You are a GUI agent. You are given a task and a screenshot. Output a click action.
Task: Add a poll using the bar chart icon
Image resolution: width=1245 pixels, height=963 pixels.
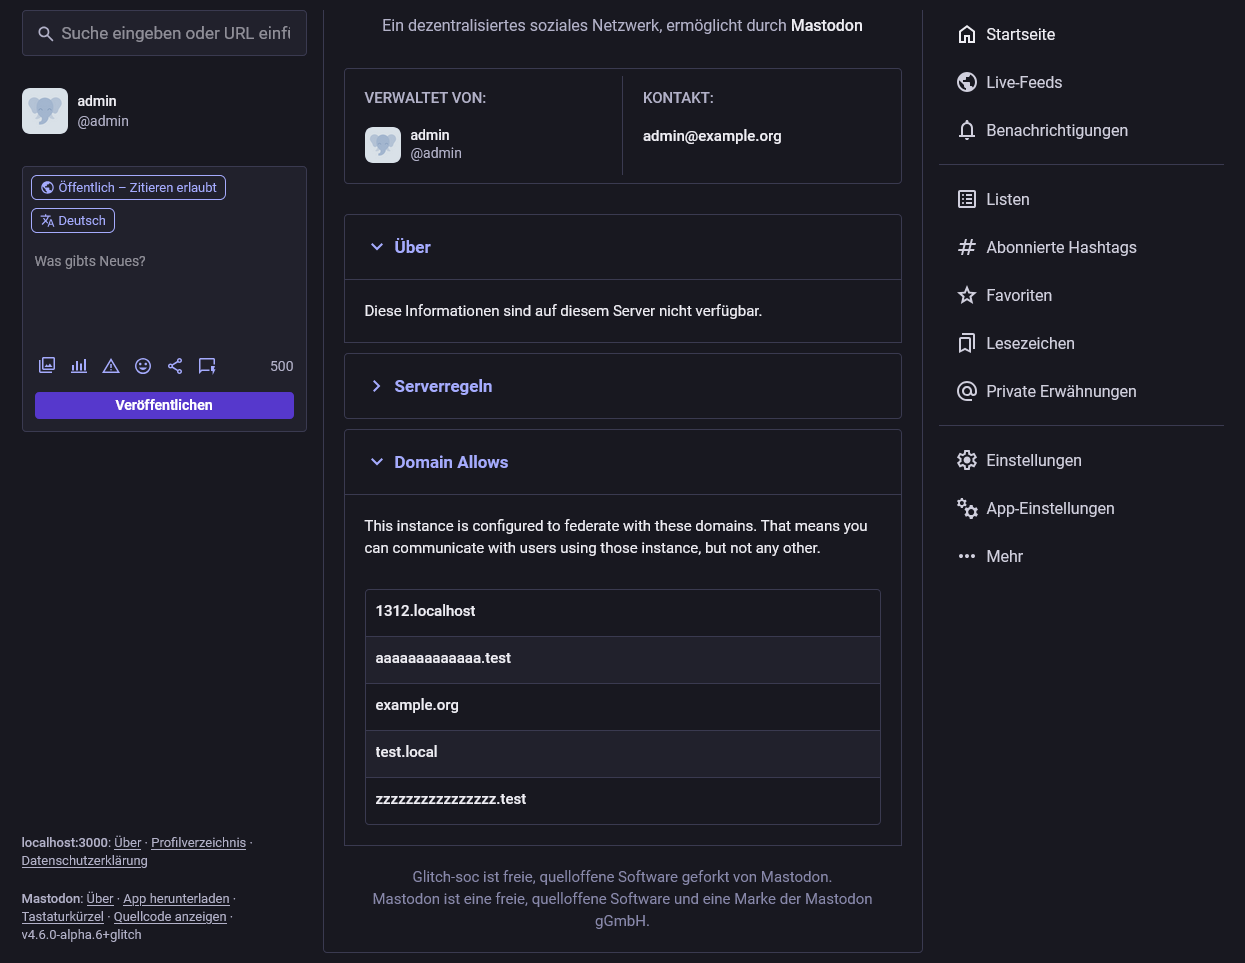[x=79, y=366]
